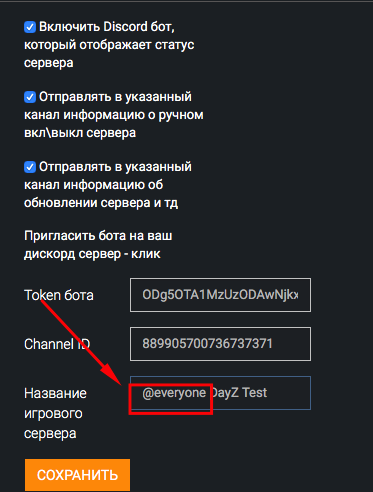Toggle the manual вкл\выкл server notification checkbox
373x492 pixels.
click(x=30, y=97)
